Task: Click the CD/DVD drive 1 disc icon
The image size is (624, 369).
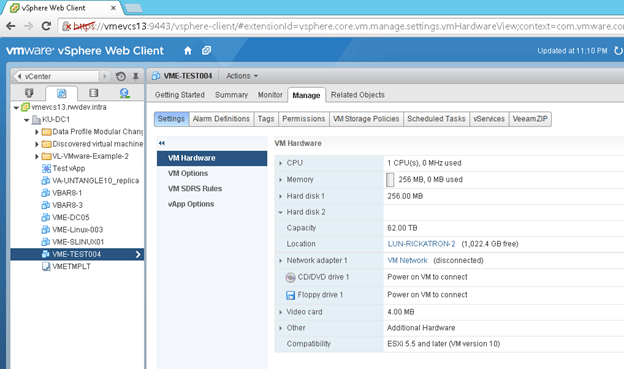Action: [x=291, y=277]
